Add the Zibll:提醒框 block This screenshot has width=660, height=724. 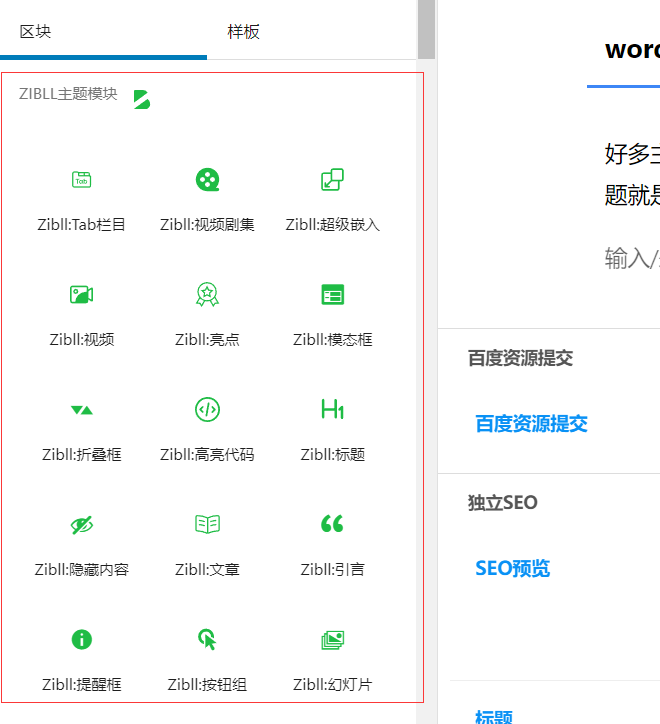(82, 658)
